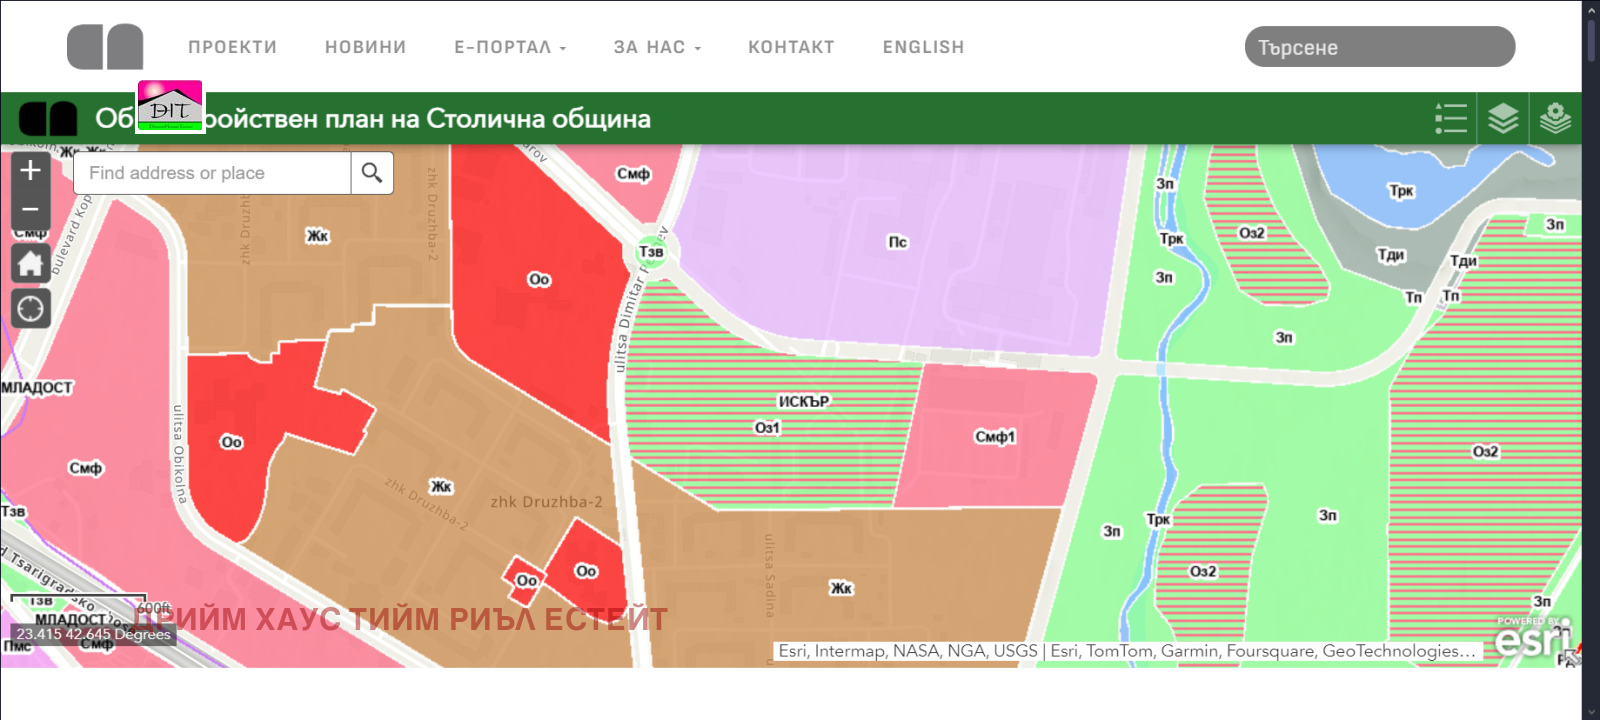
Task: Open the layers settings gear panel
Action: [x=1555, y=118]
